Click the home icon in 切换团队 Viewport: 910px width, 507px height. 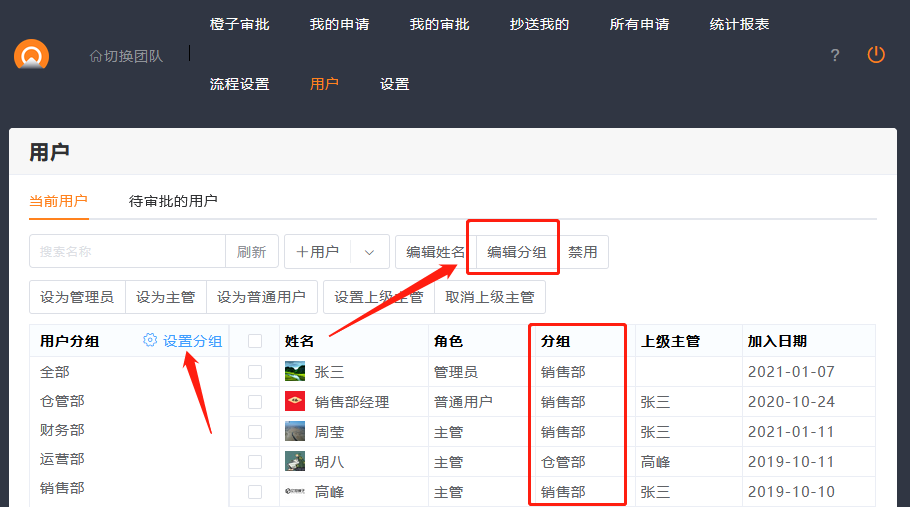(96, 56)
